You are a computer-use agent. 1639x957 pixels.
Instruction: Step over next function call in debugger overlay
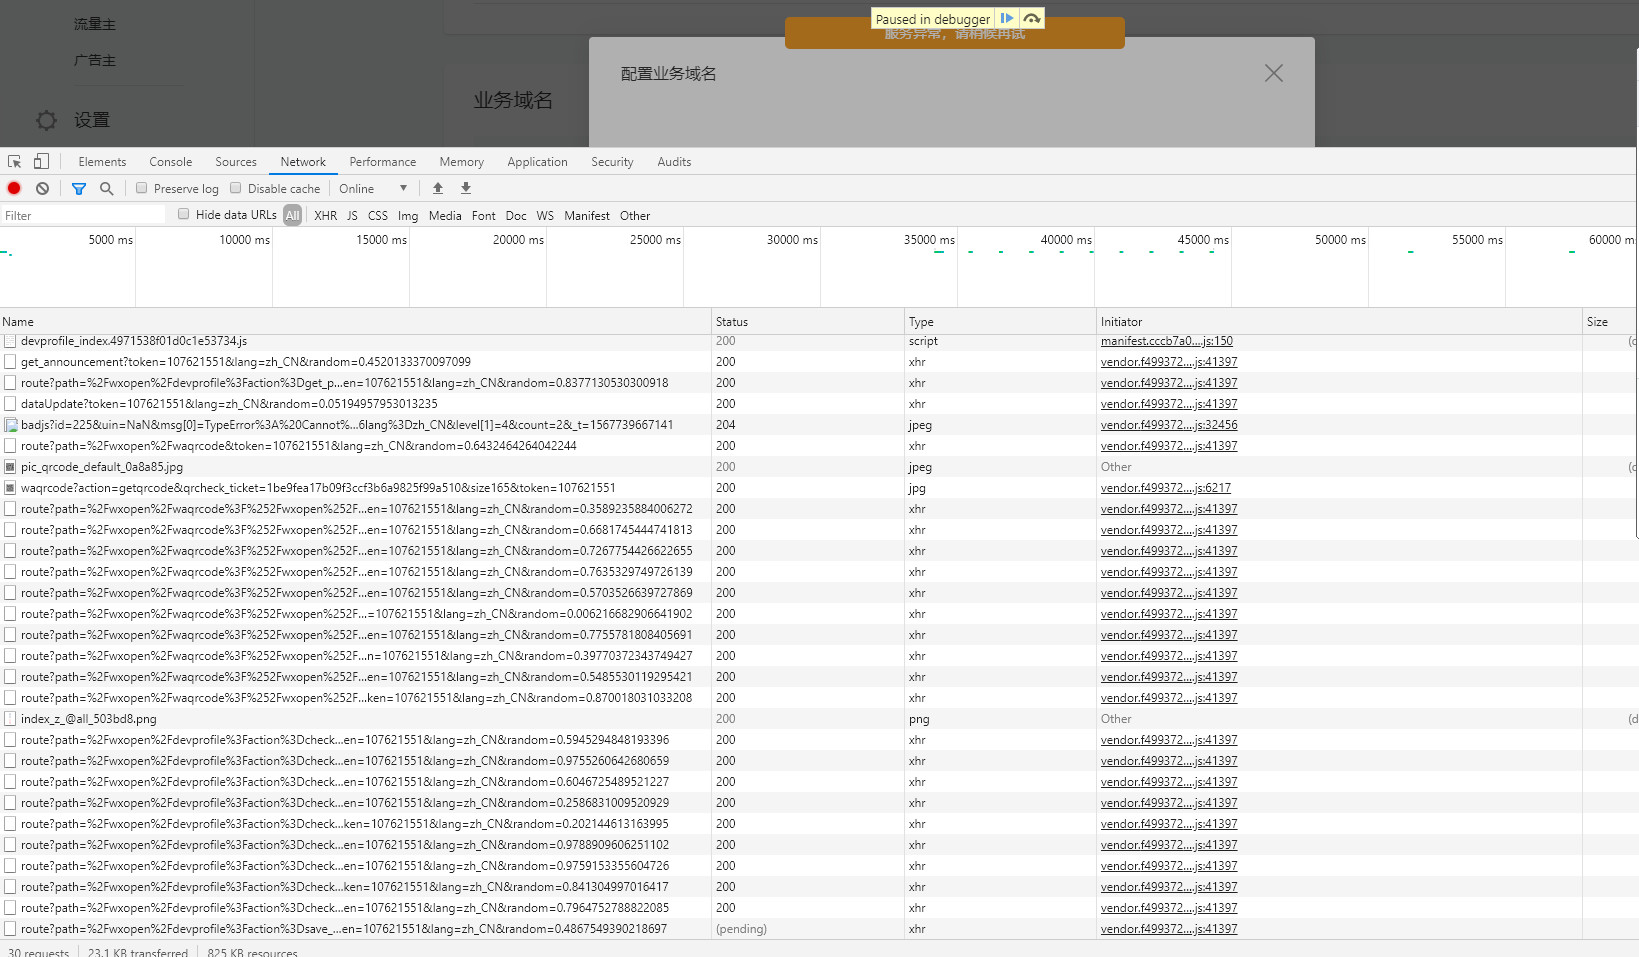coord(1032,18)
